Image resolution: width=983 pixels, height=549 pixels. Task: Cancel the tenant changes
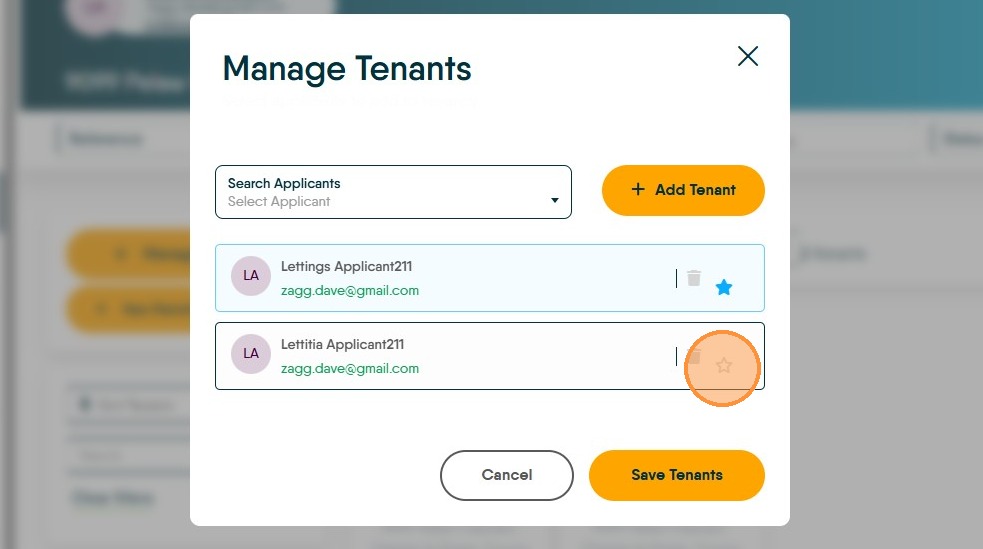pyautogui.click(x=507, y=475)
